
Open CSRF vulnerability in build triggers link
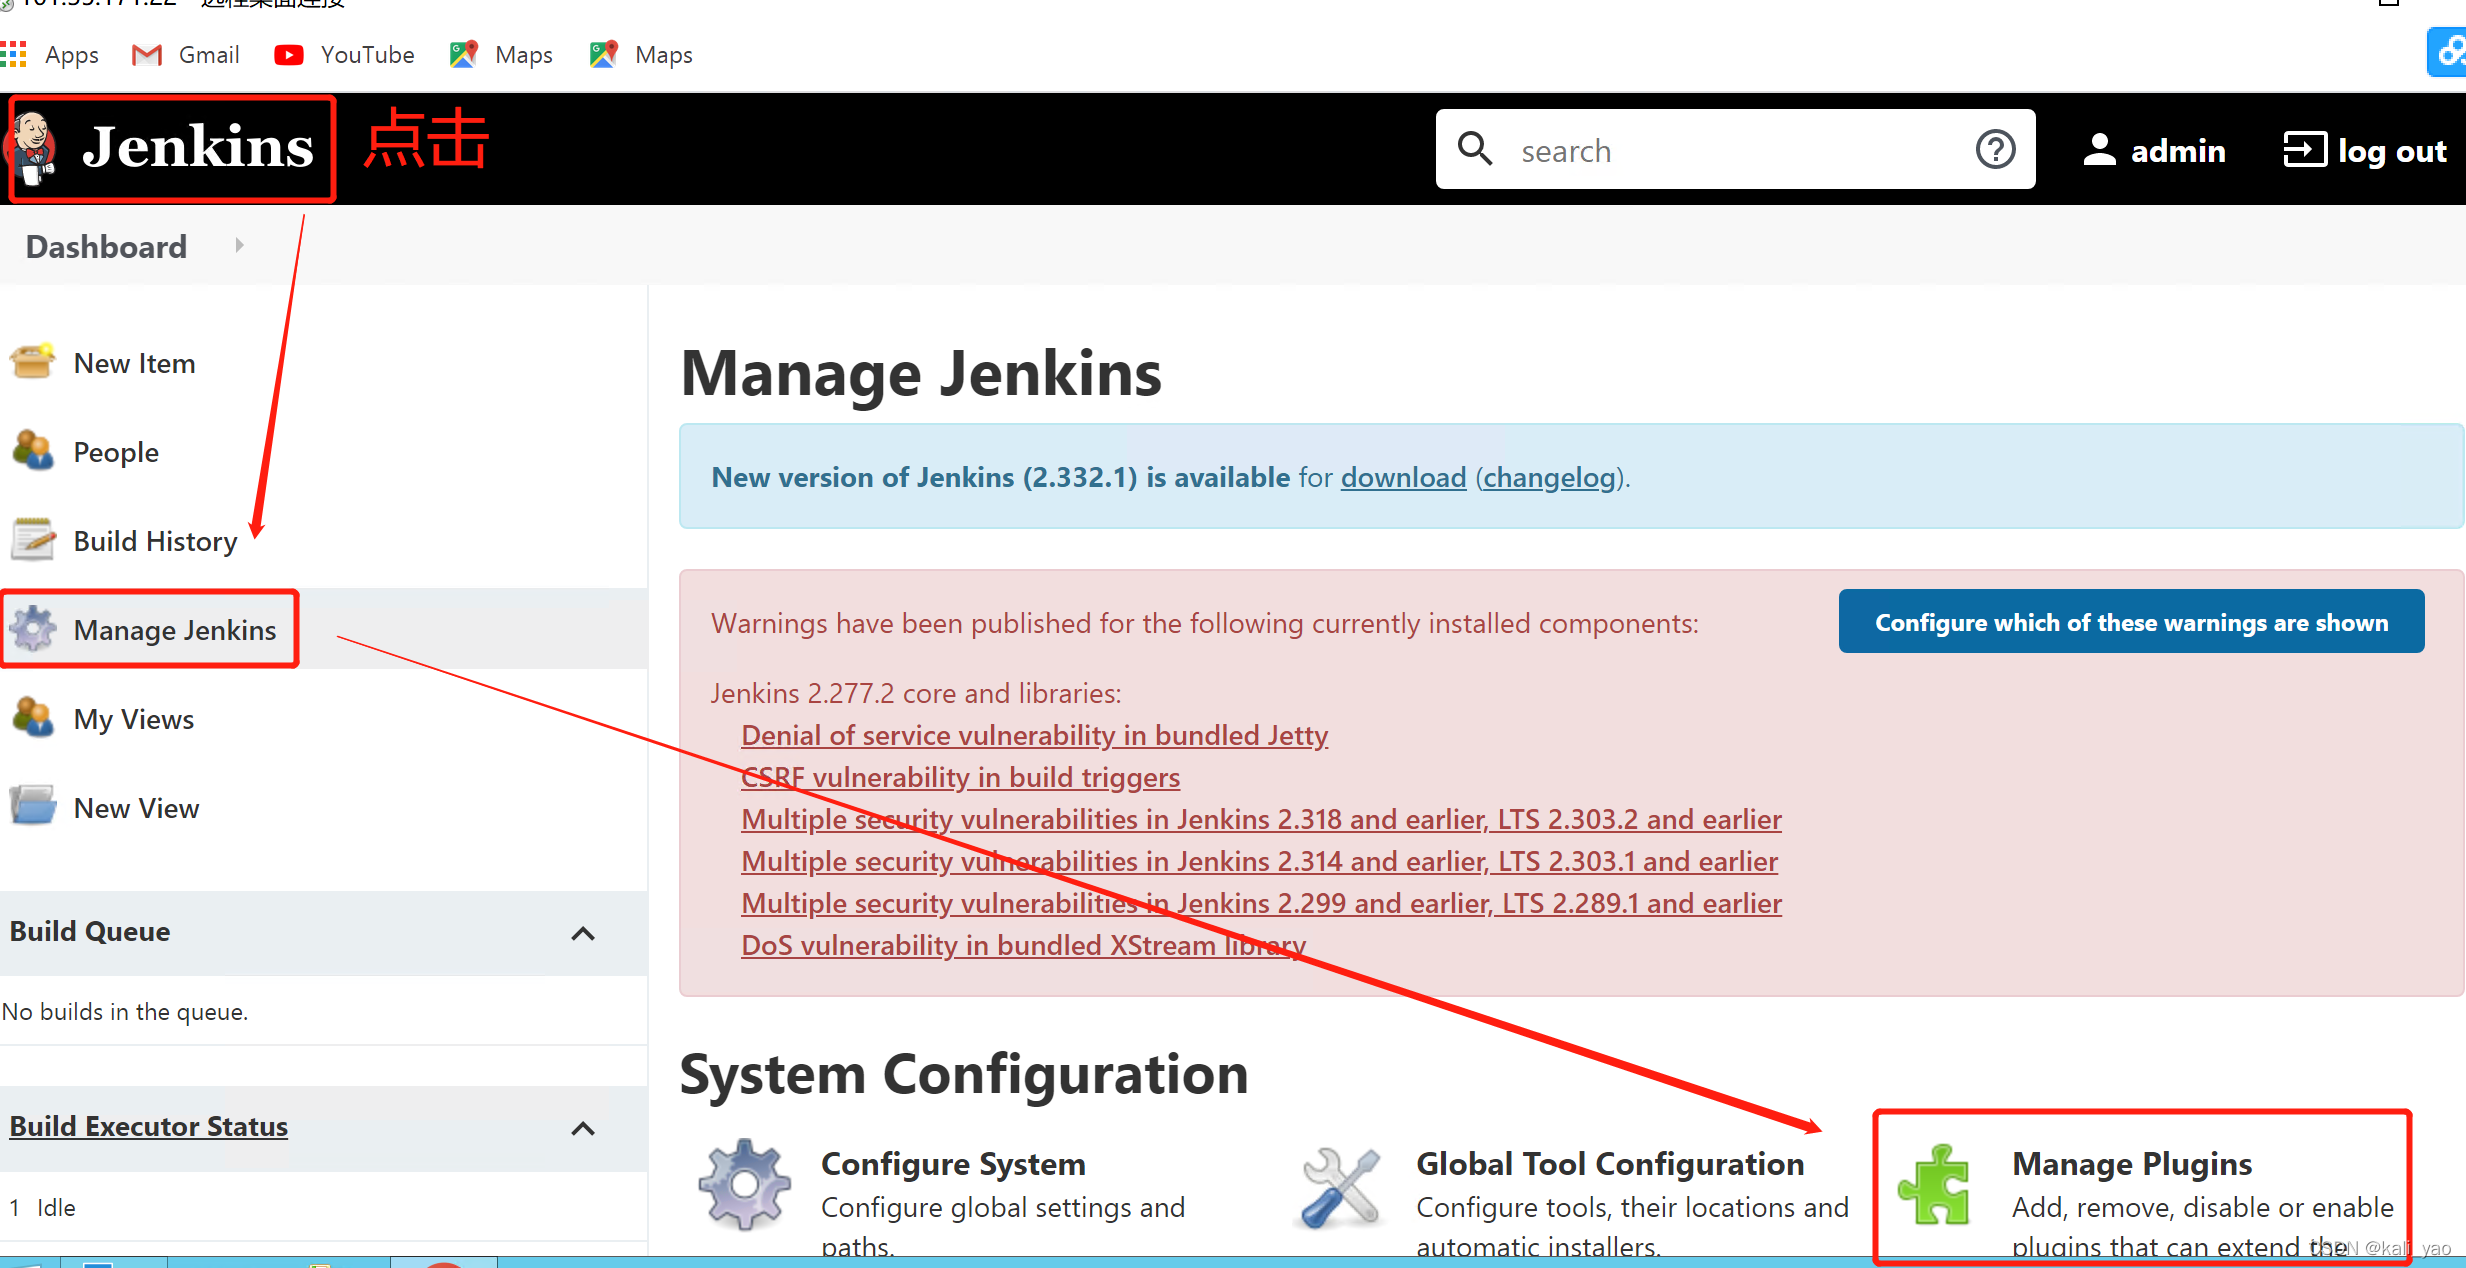tap(960, 777)
